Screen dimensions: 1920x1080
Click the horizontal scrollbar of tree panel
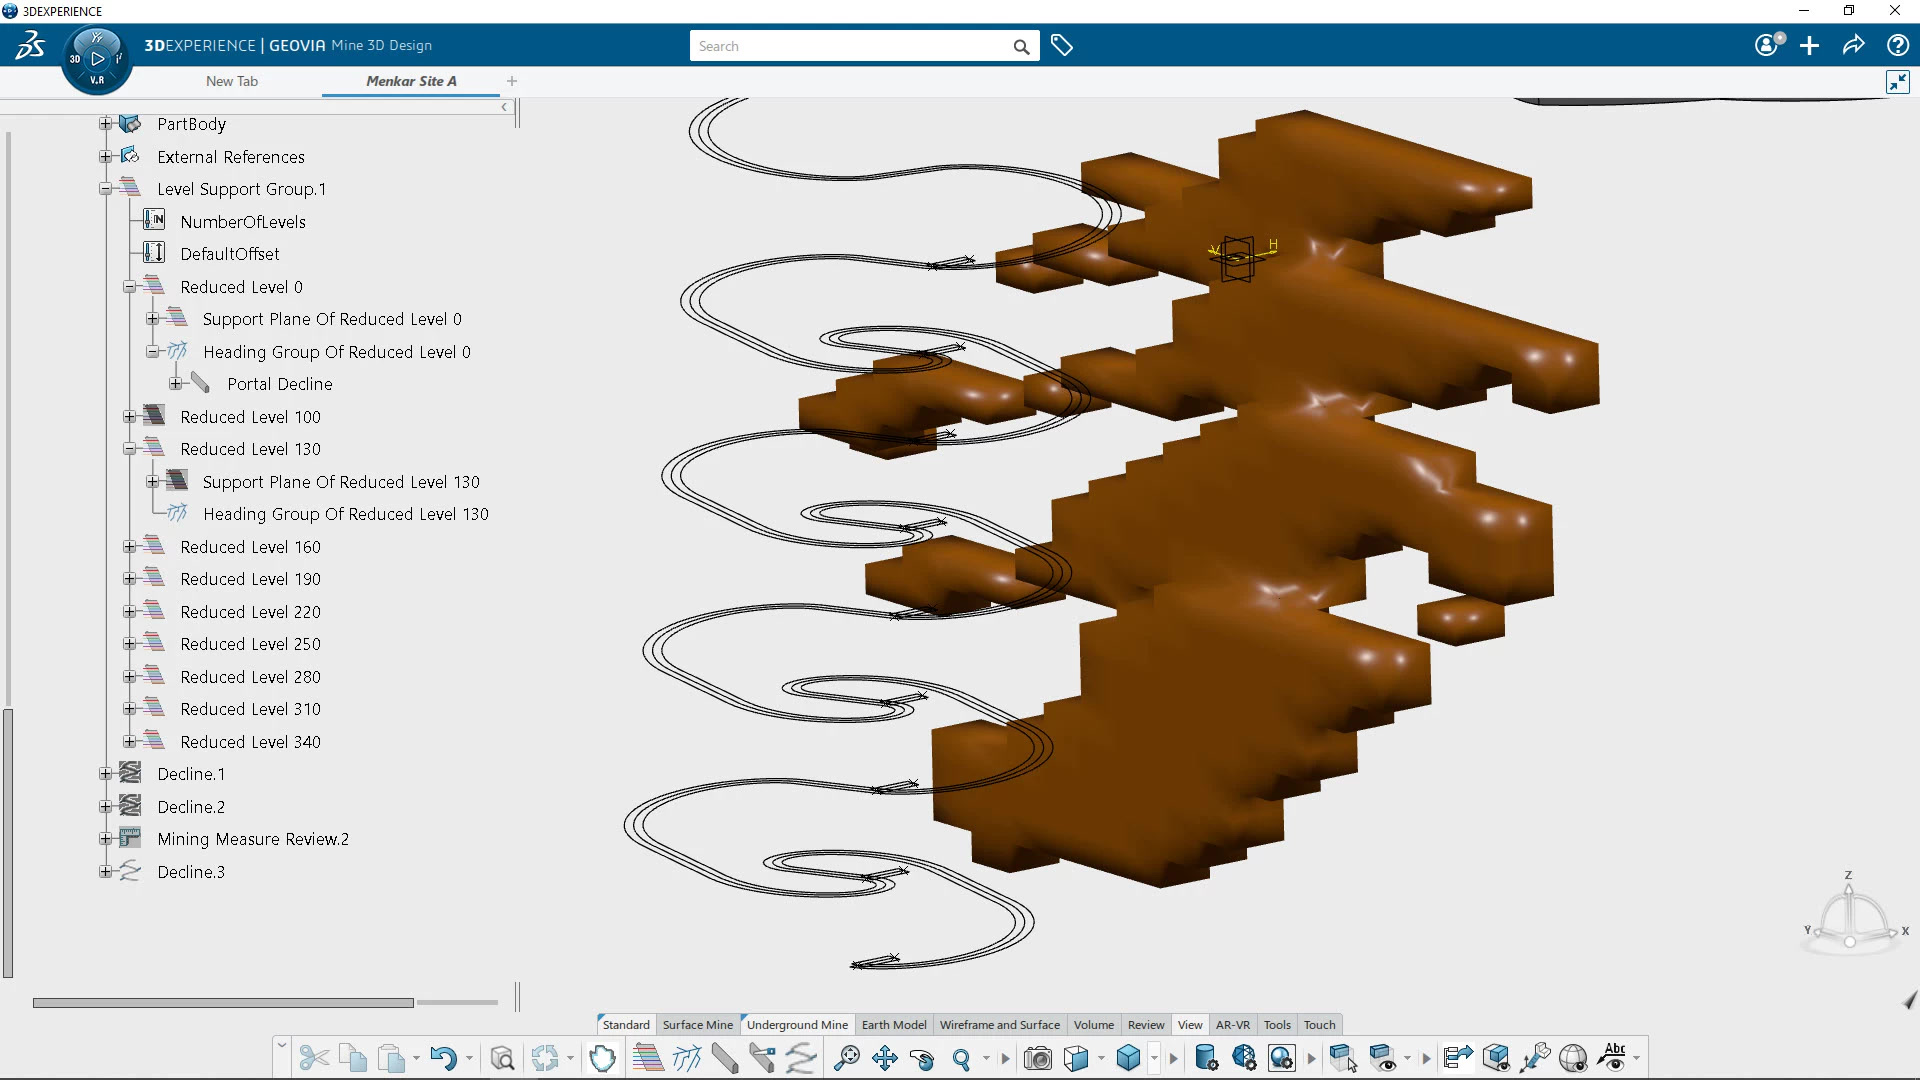pyautogui.click(x=222, y=1002)
